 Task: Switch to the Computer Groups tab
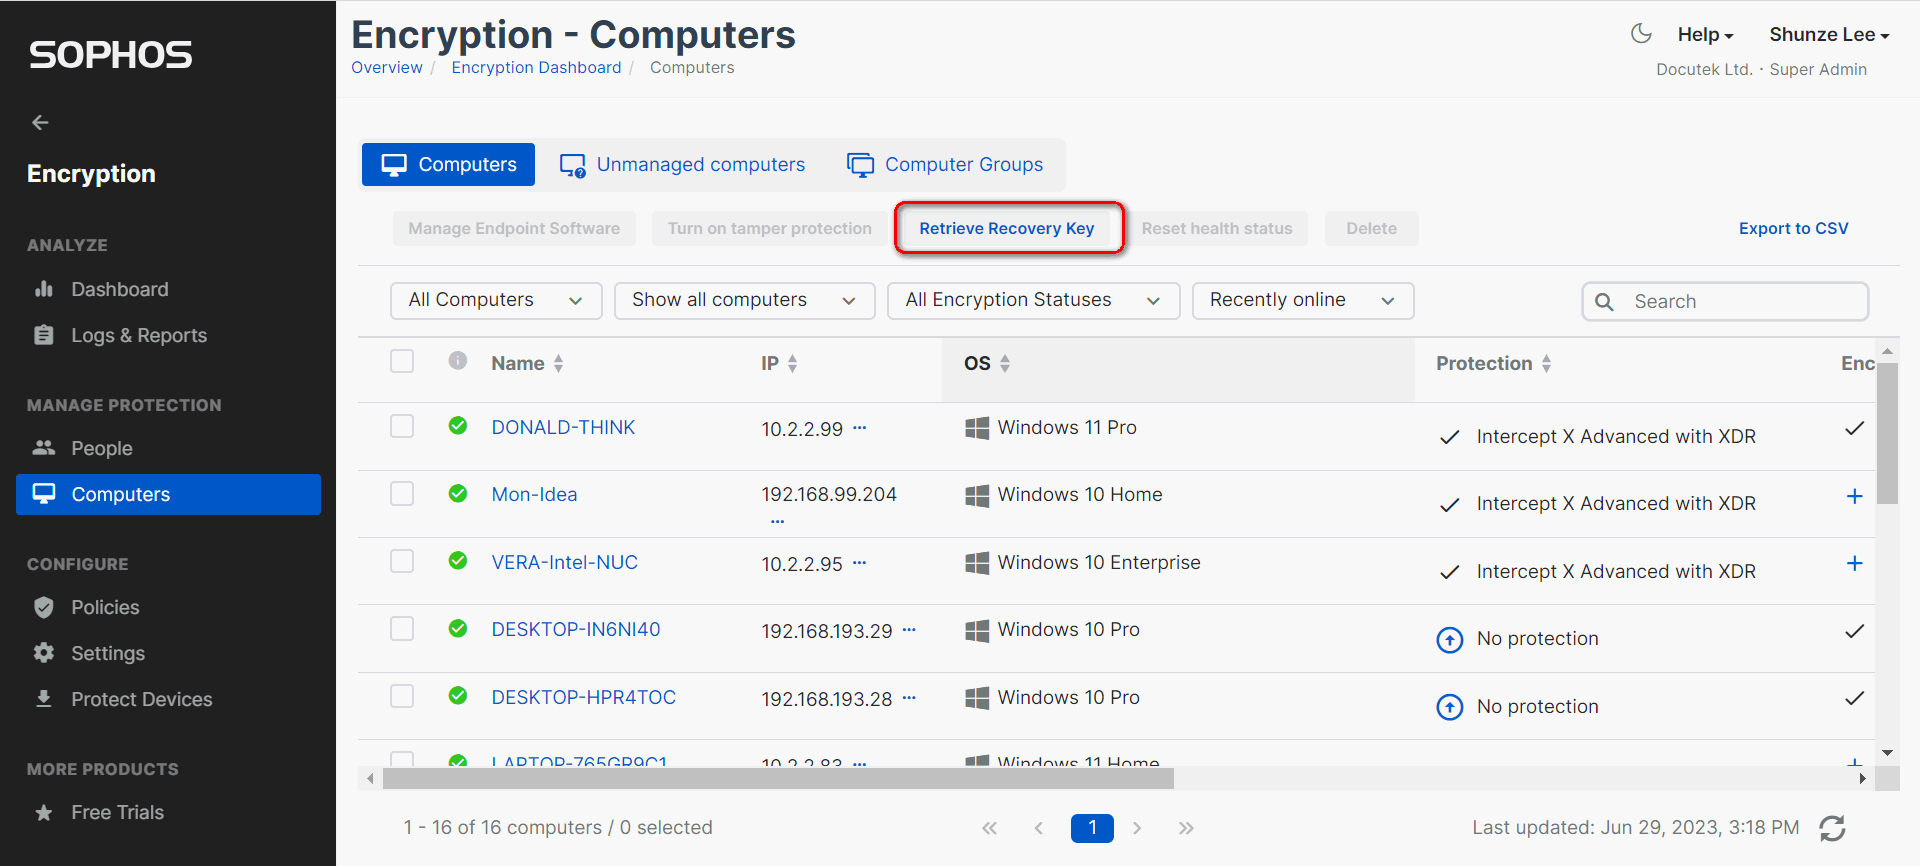pyautogui.click(x=945, y=165)
